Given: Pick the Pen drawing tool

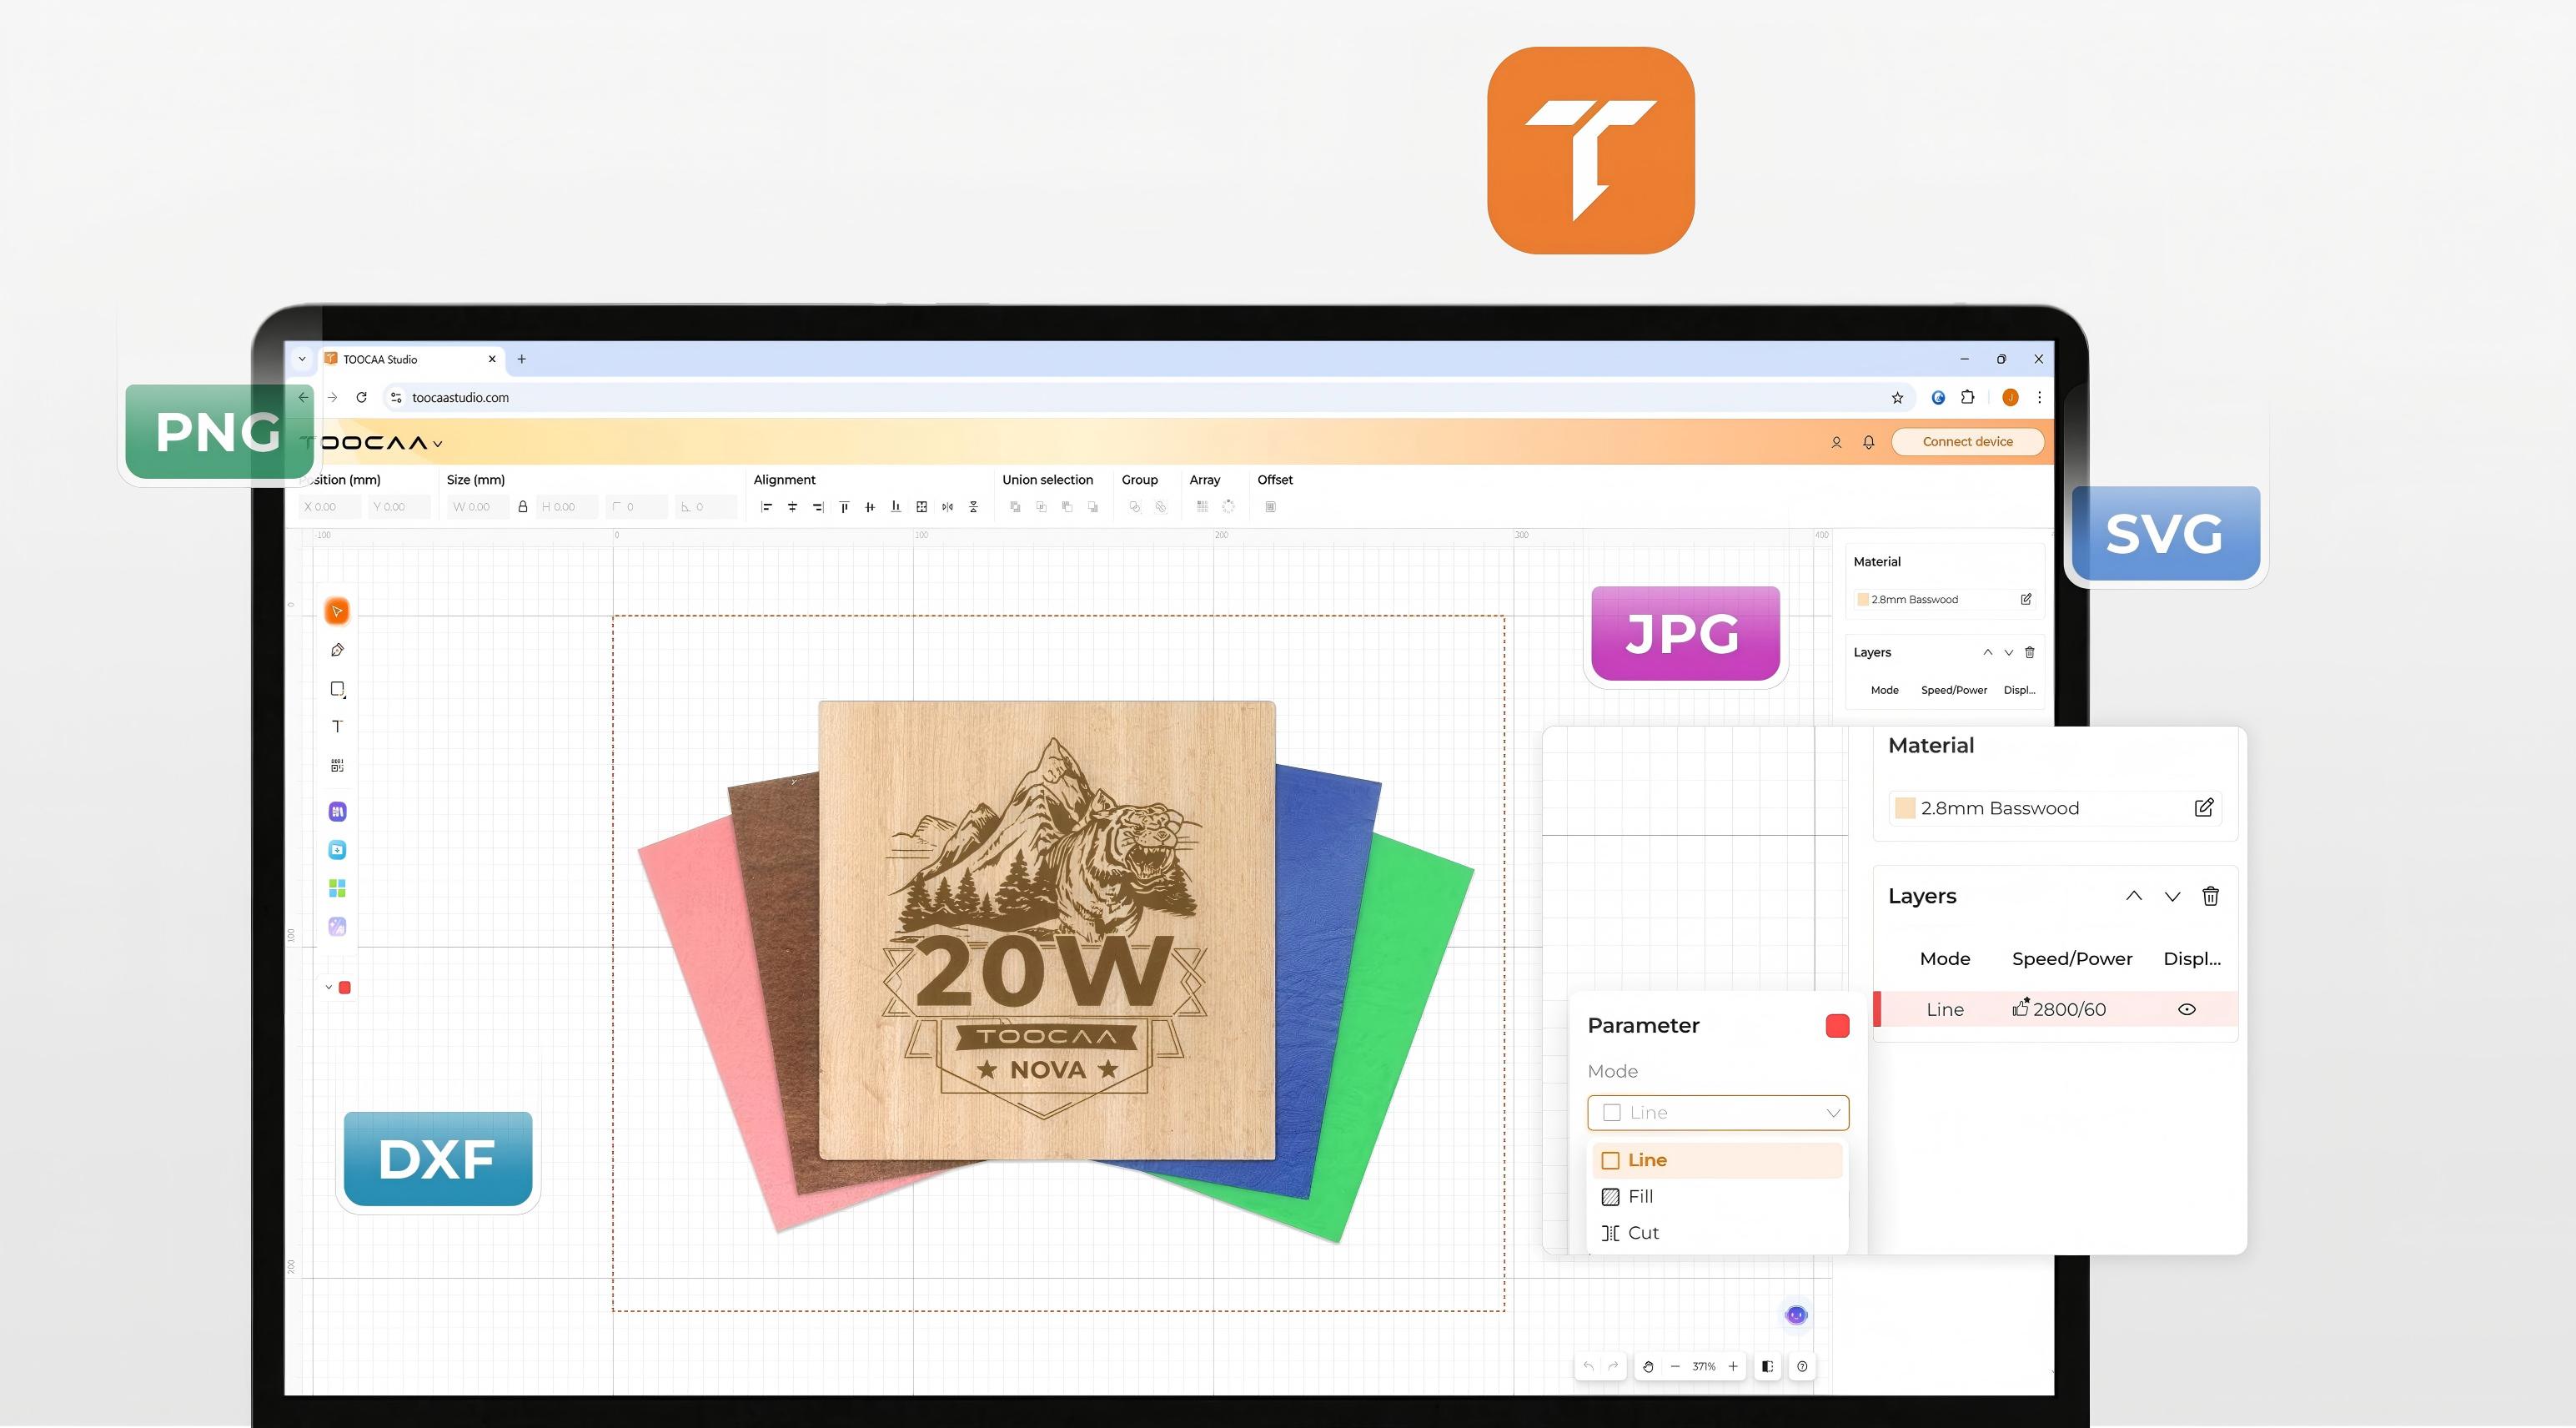Looking at the screenshot, I should point(337,650).
